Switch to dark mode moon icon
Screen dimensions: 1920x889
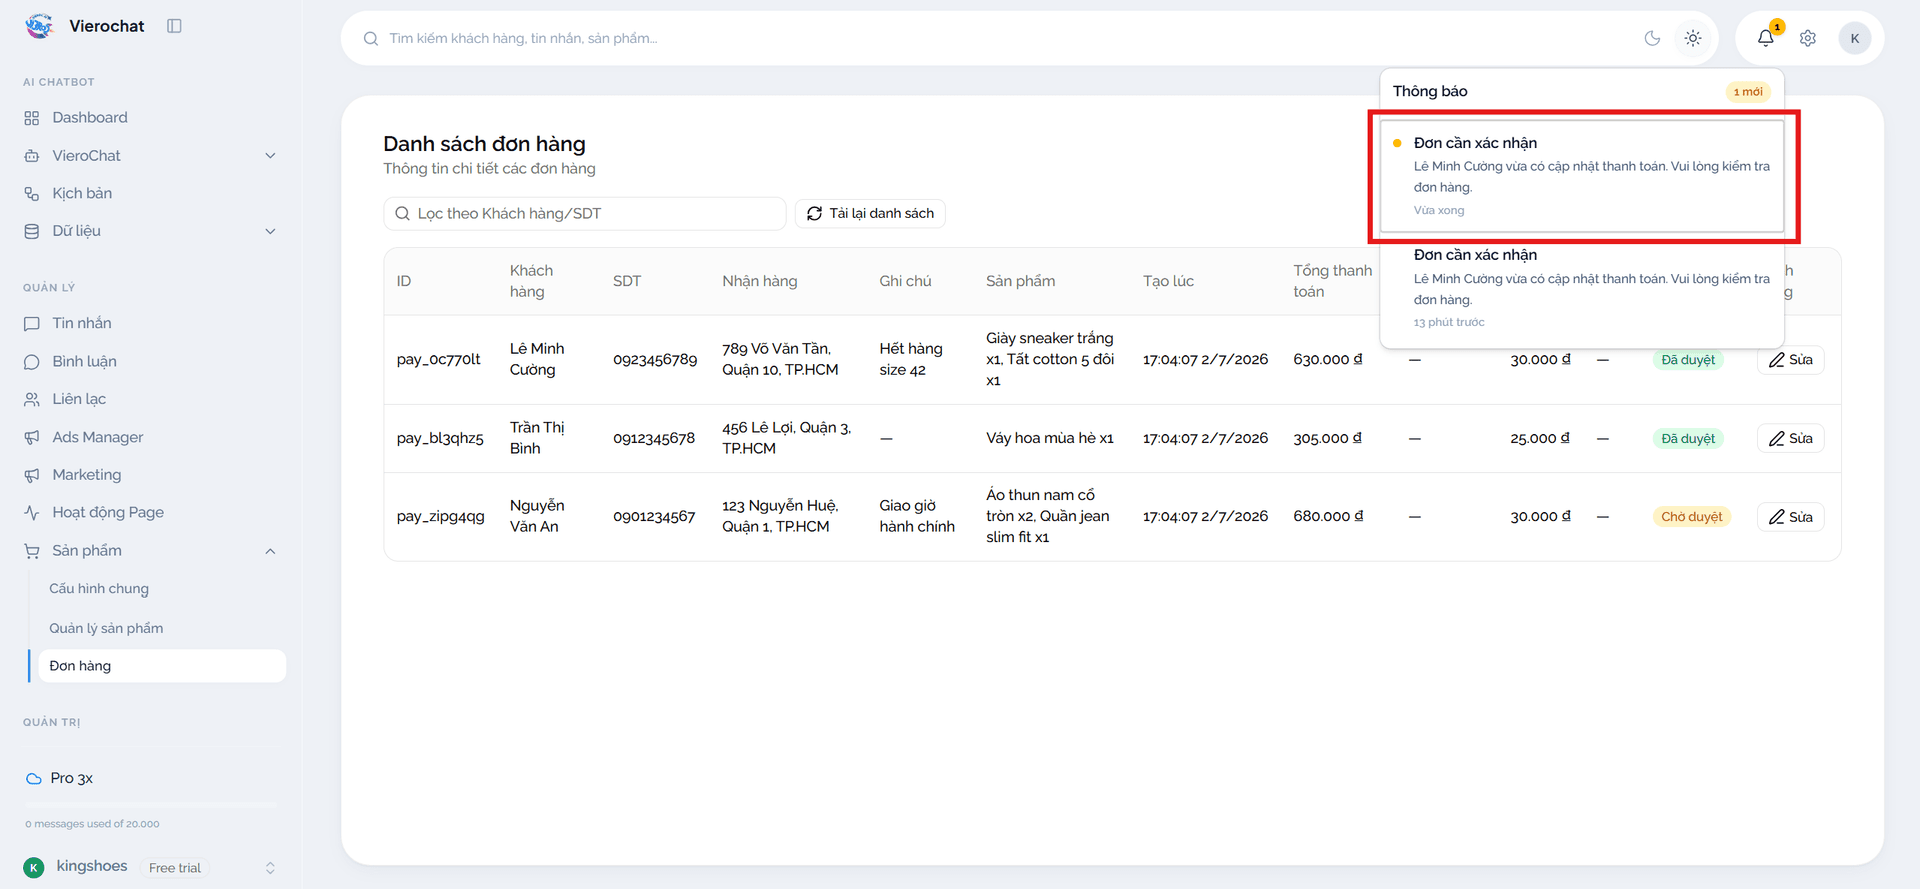pyautogui.click(x=1652, y=38)
